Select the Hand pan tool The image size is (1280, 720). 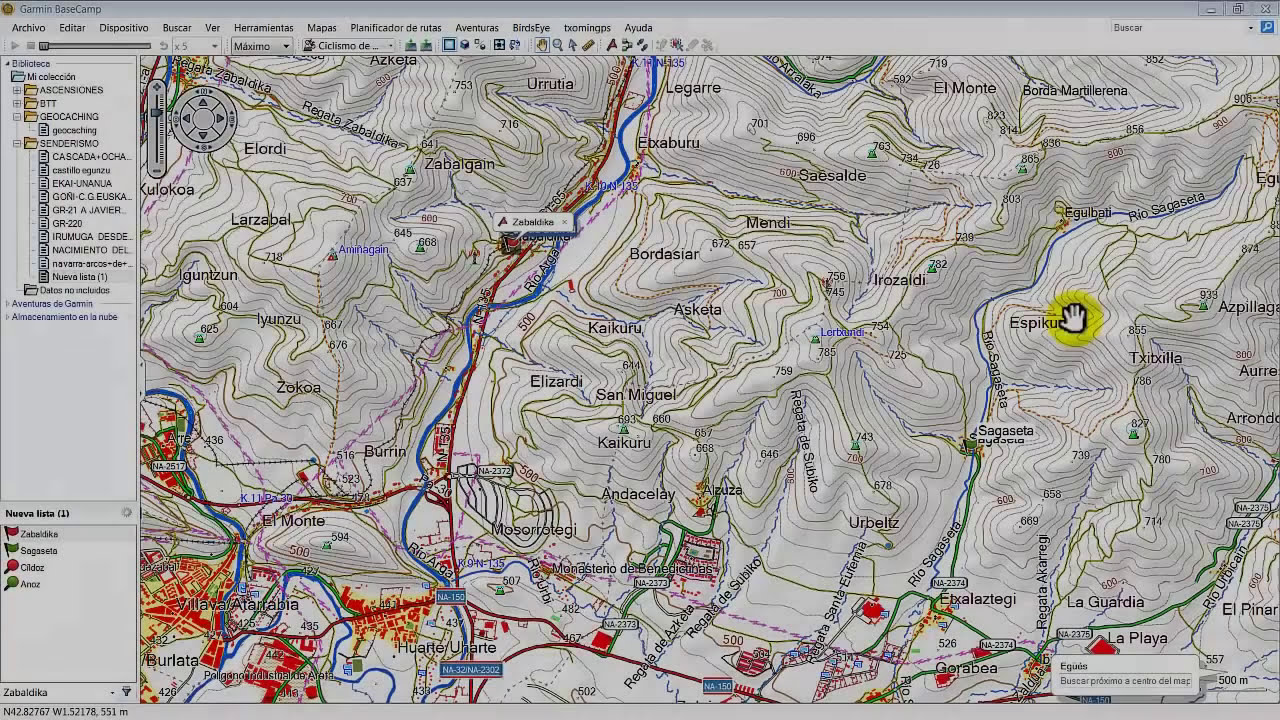(542, 45)
